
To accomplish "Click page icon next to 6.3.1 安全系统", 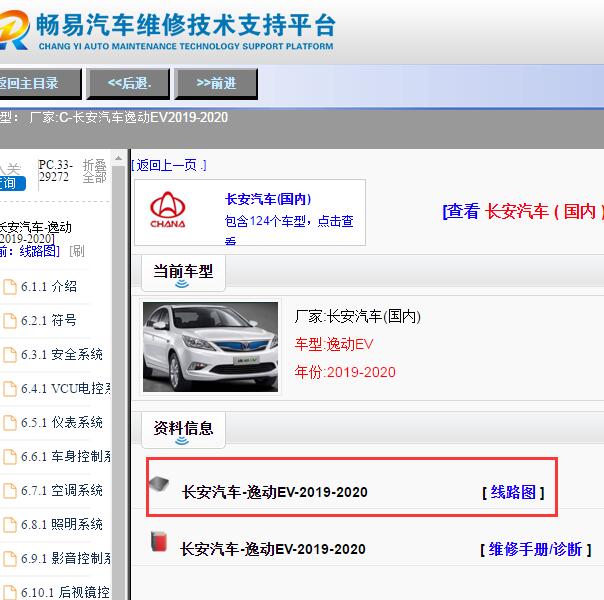I will 10,355.
